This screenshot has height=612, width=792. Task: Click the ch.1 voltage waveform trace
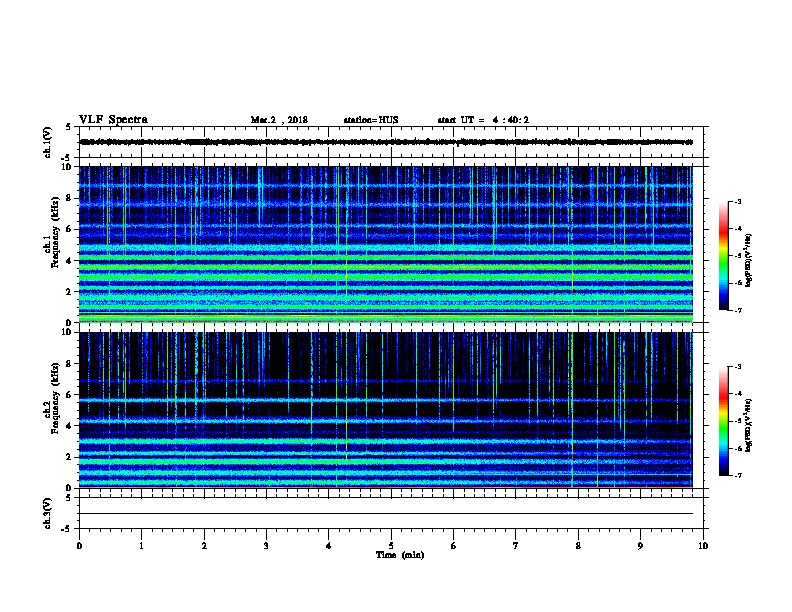[x=386, y=142]
